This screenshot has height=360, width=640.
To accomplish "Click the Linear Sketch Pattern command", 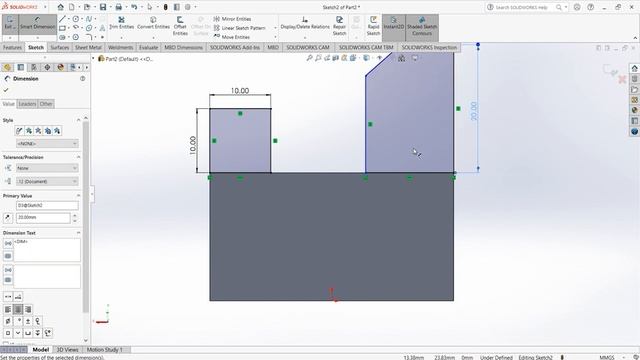I will 240,28.
